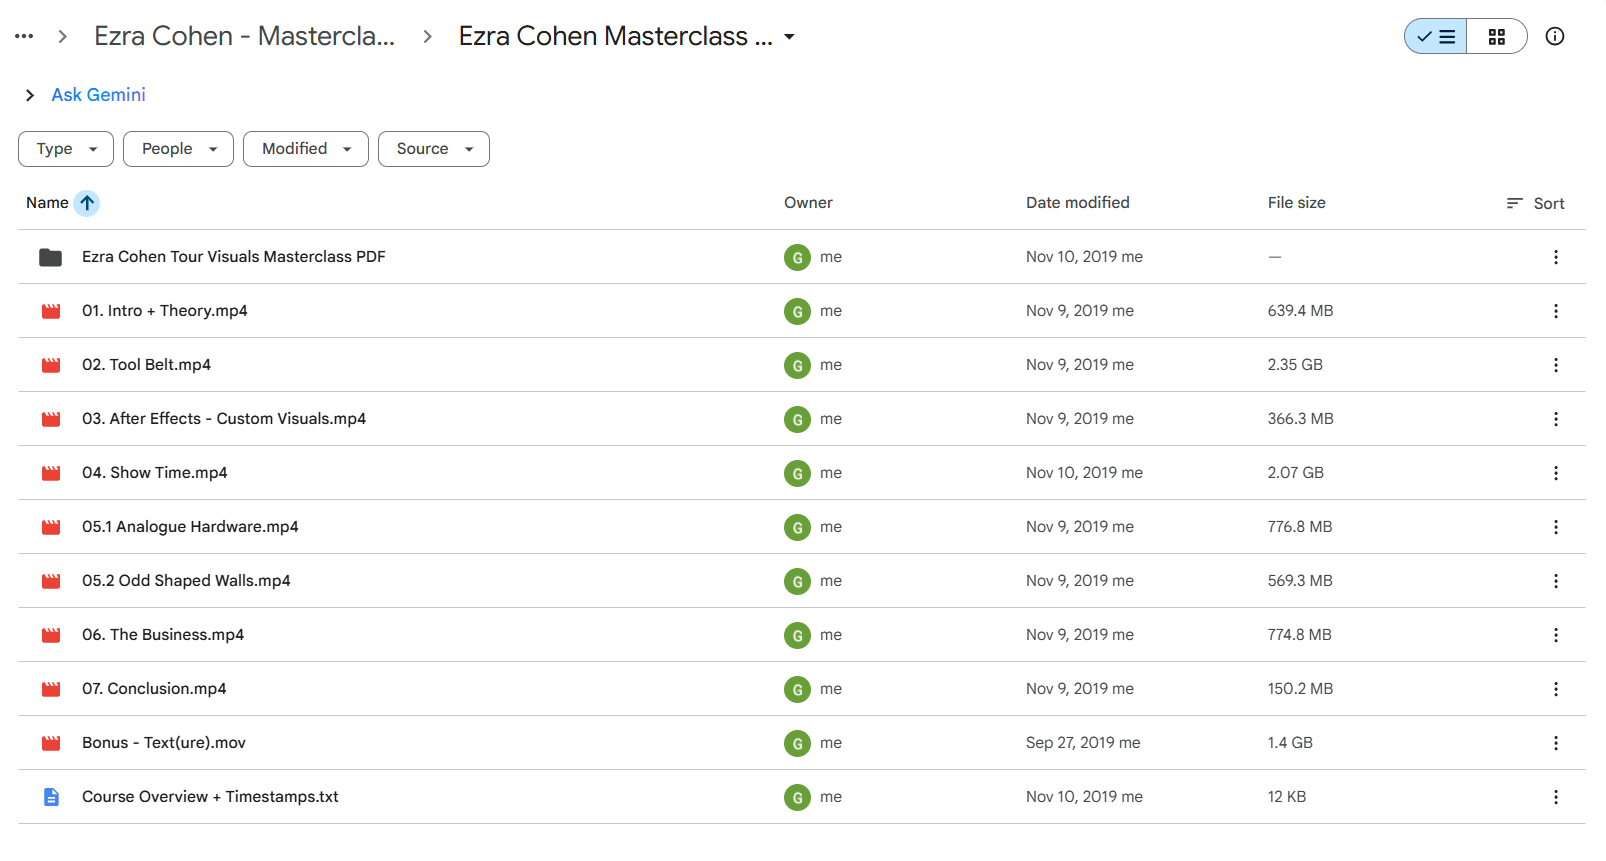Click the video icon for 04. Show Time.mp4
The height and width of the screenshot is (861, 1606).
[51, 473]
